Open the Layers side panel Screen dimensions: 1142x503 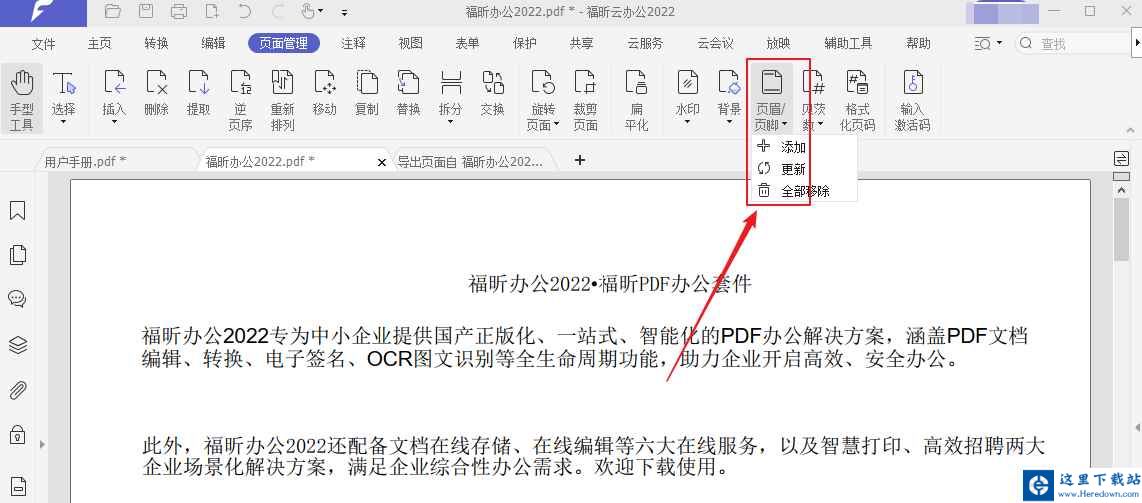(x=17, y=344)
